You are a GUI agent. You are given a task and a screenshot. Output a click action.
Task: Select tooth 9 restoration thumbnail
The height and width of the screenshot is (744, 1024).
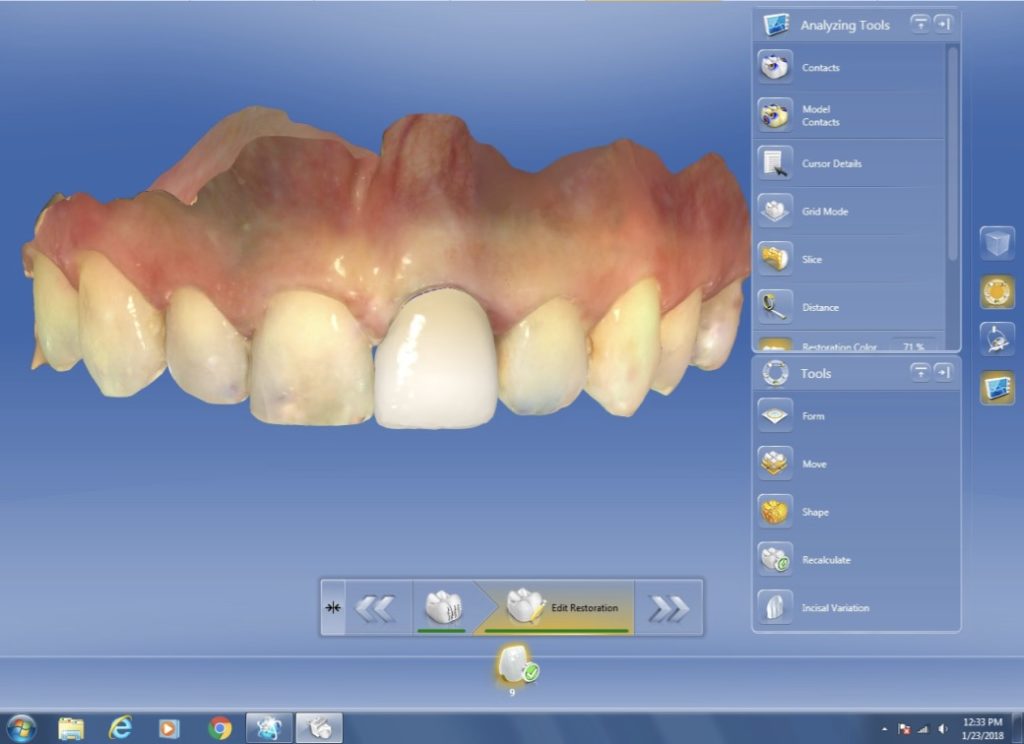[513, 665]
